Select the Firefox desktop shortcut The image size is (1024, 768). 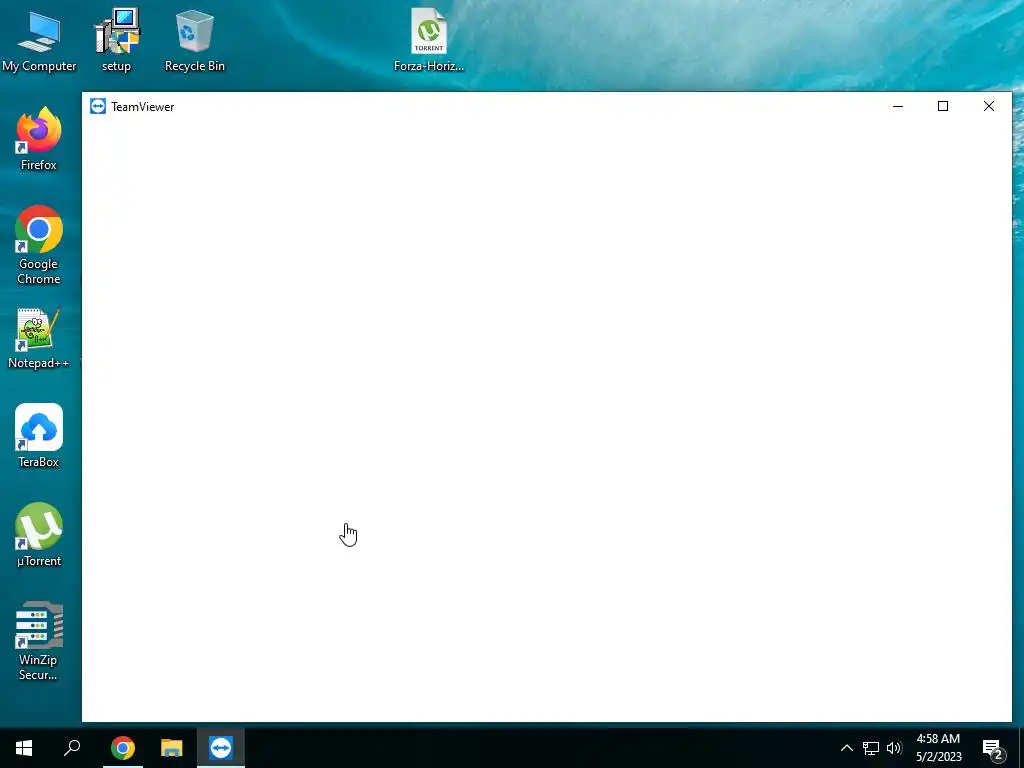coord(39,139)
